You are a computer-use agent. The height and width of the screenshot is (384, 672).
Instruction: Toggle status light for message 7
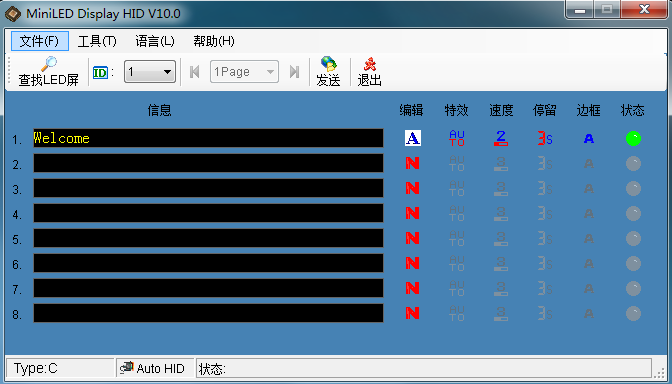(633, 288)
